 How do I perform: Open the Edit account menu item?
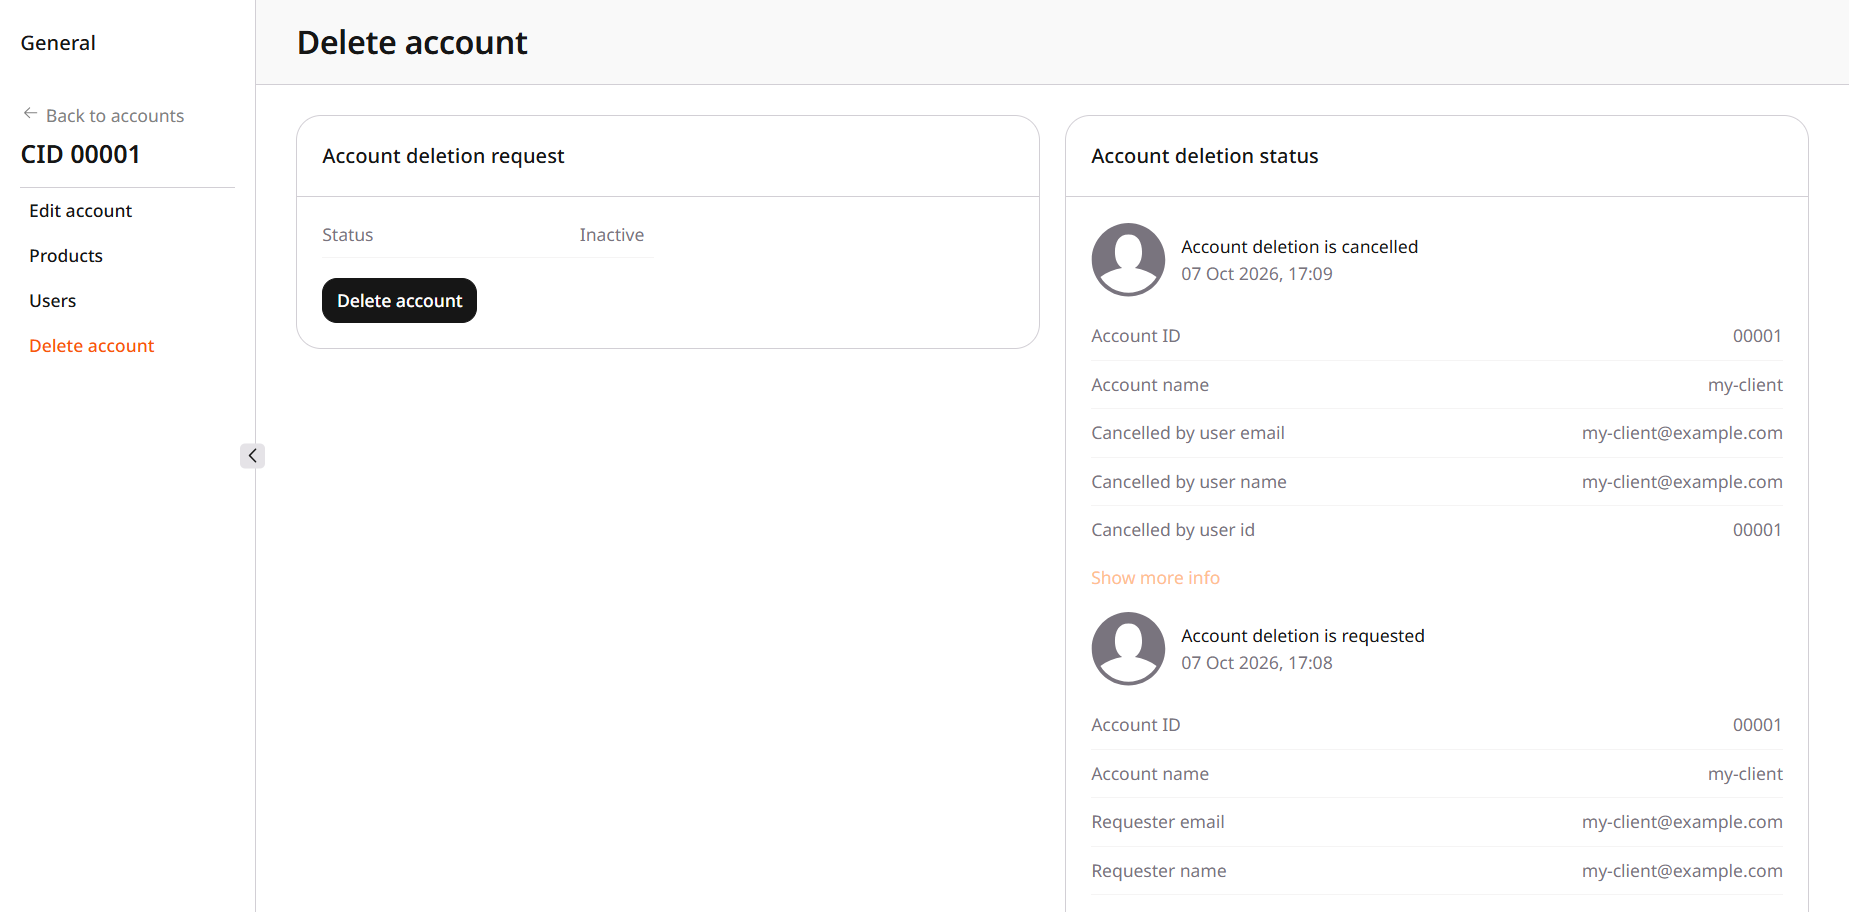pos(81,211)
